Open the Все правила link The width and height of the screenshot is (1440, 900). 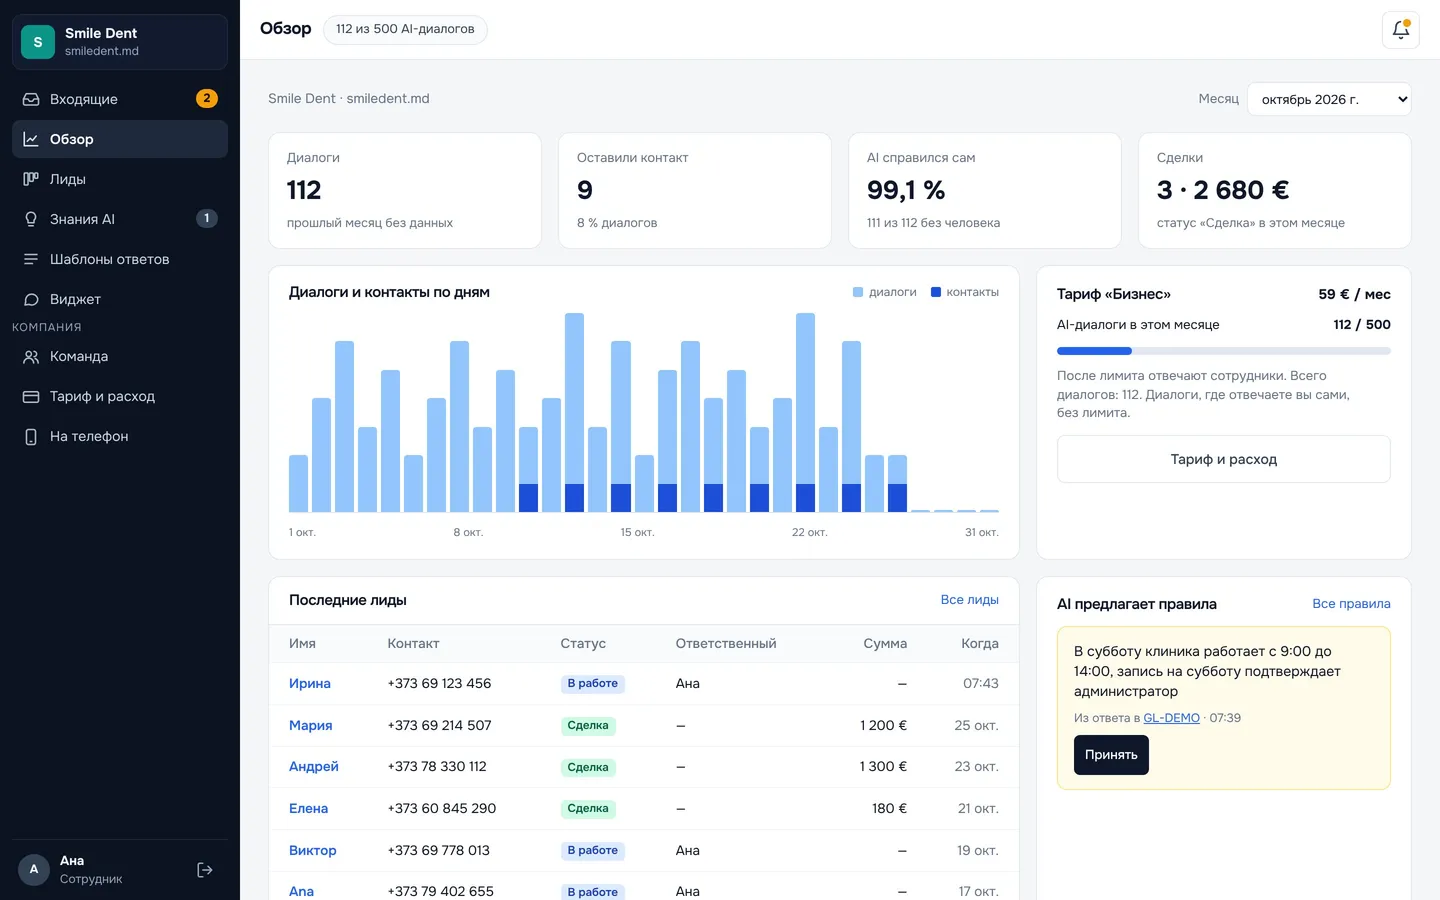click(1351, 604)
